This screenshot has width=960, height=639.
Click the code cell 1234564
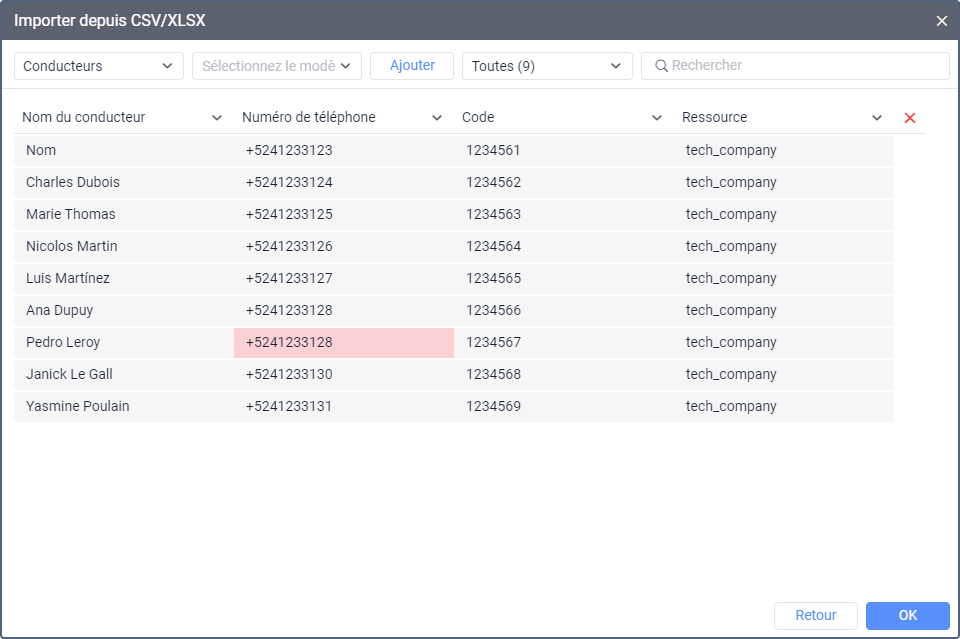564,246
